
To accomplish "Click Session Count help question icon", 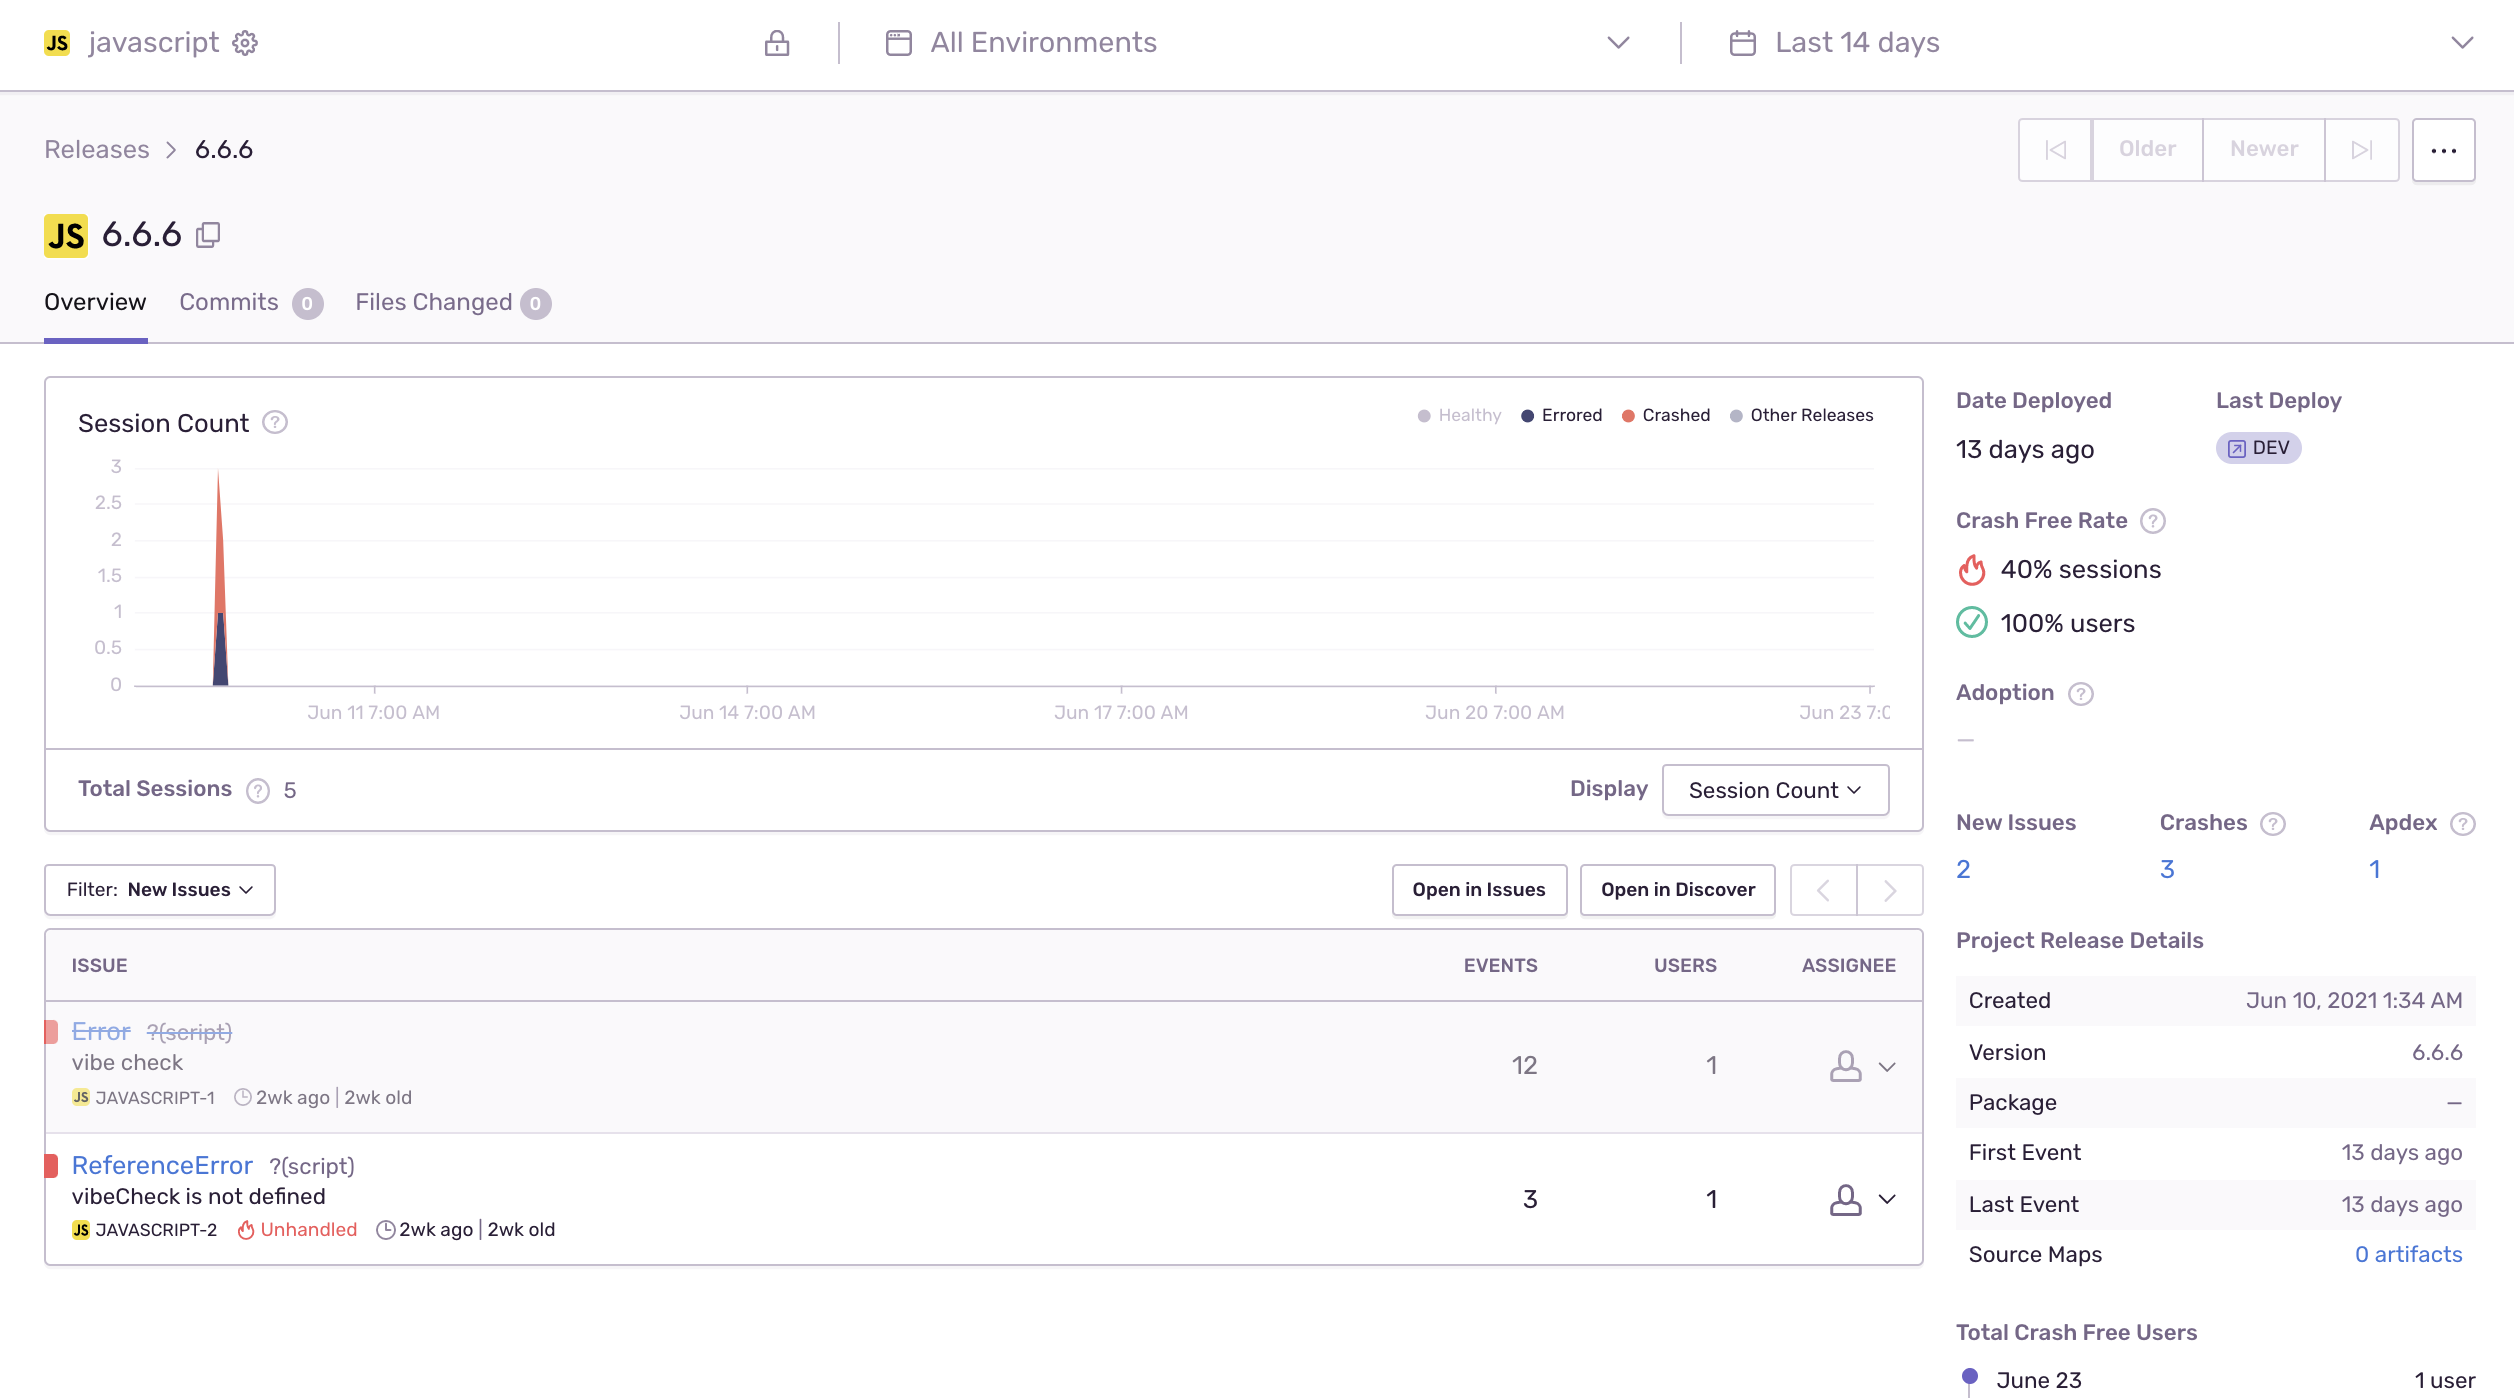I will pyautogui.click(x=275, y=423).
